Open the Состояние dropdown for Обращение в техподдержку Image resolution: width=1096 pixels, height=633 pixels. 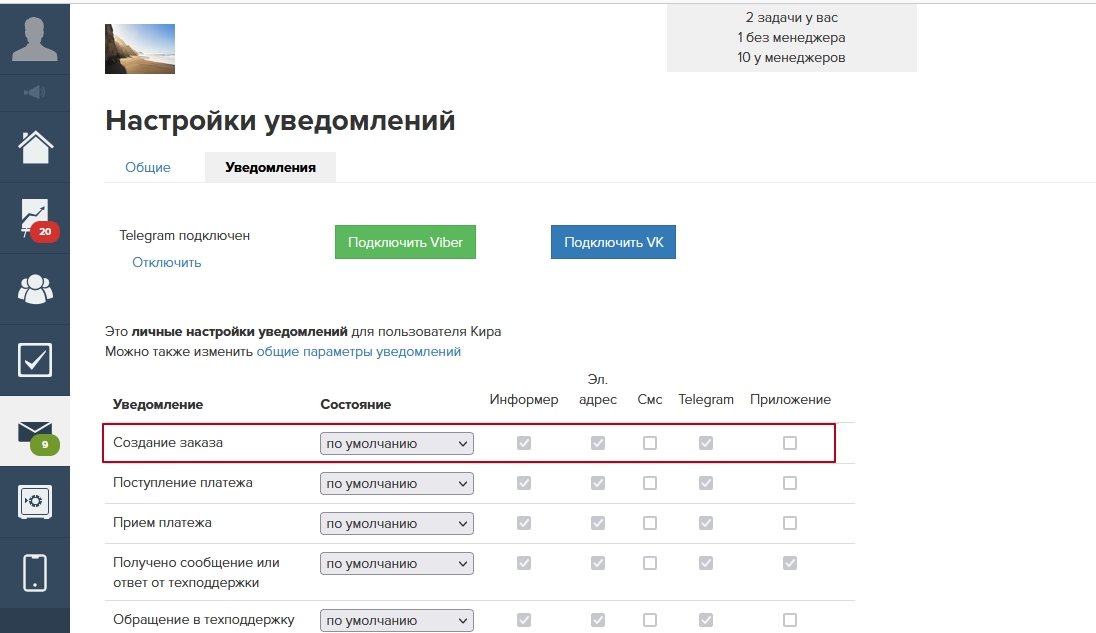[x=396, y=620]
